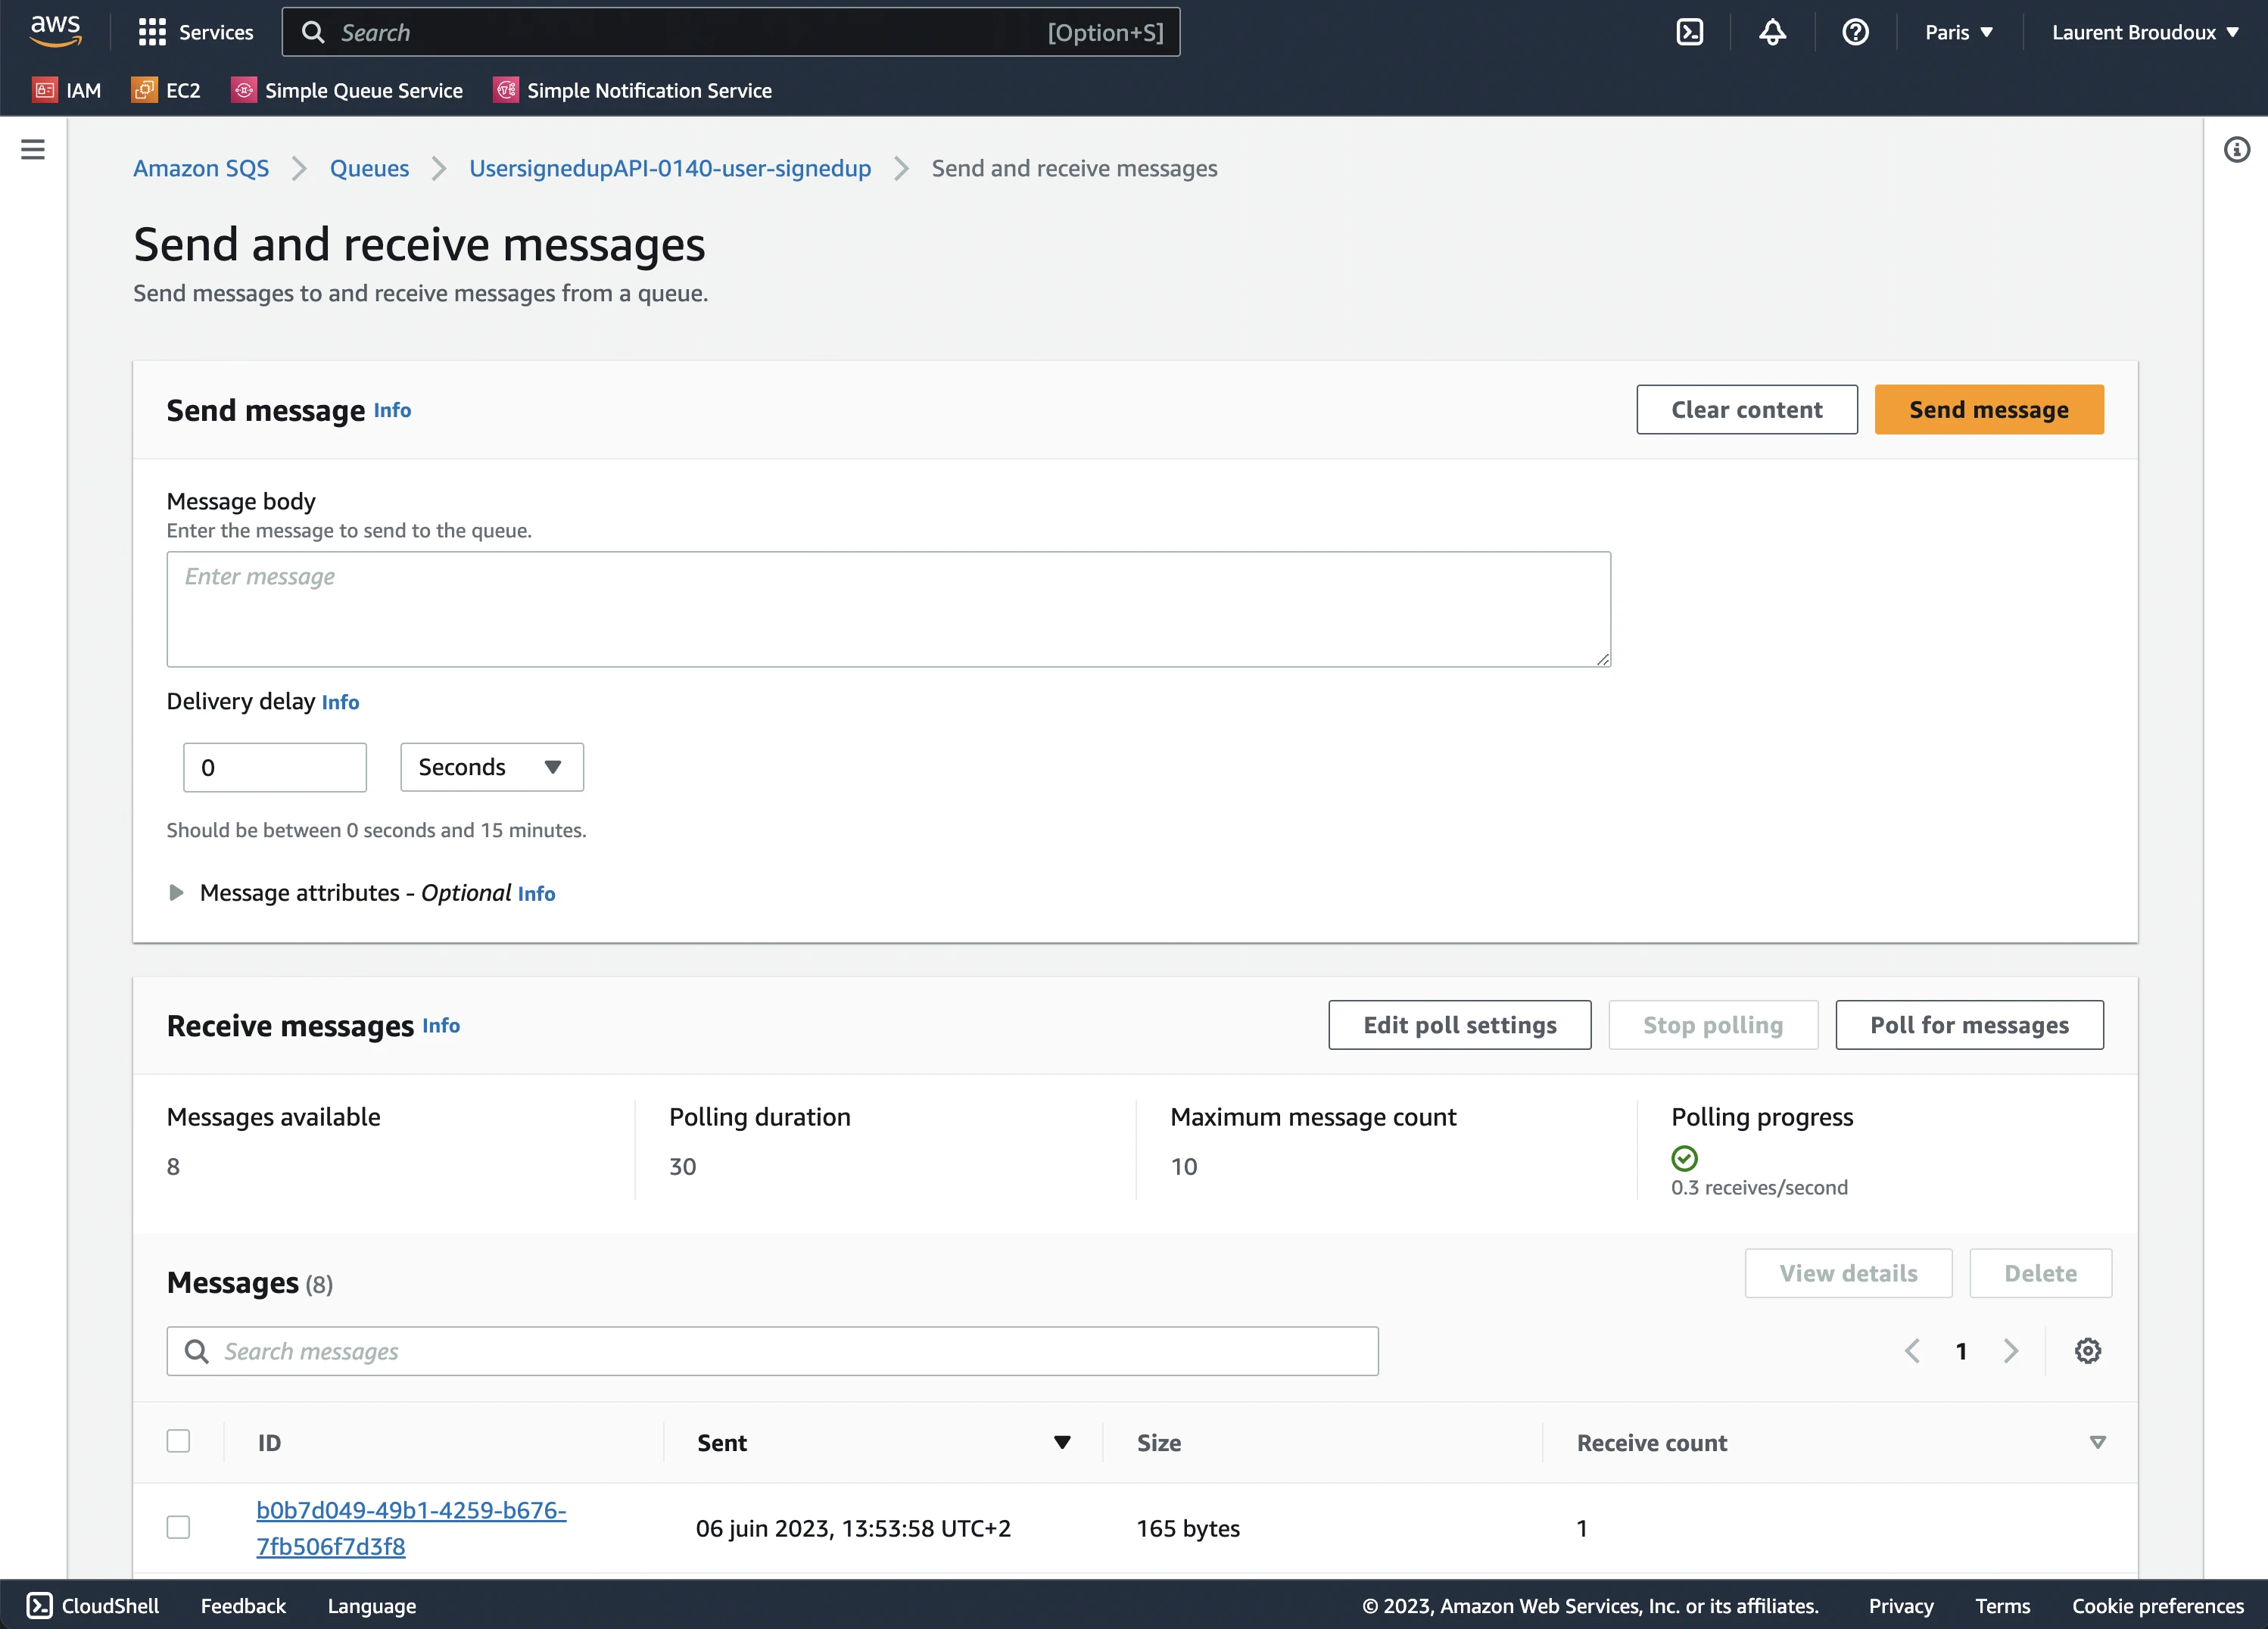The width and height of the screenshot is (2268, 1629).
Task: Open the Paris region selector
Action: click(1958, 32)
